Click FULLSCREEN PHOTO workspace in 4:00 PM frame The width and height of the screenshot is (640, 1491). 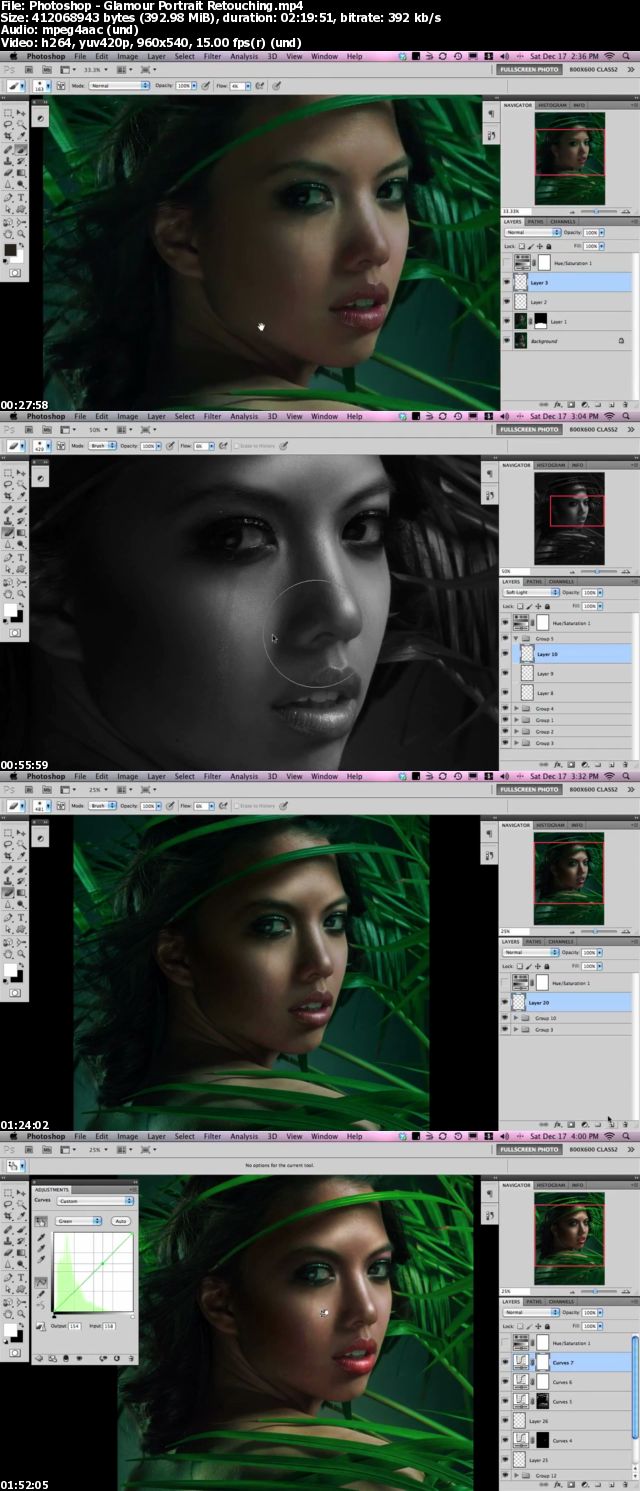coord(529,1149)
